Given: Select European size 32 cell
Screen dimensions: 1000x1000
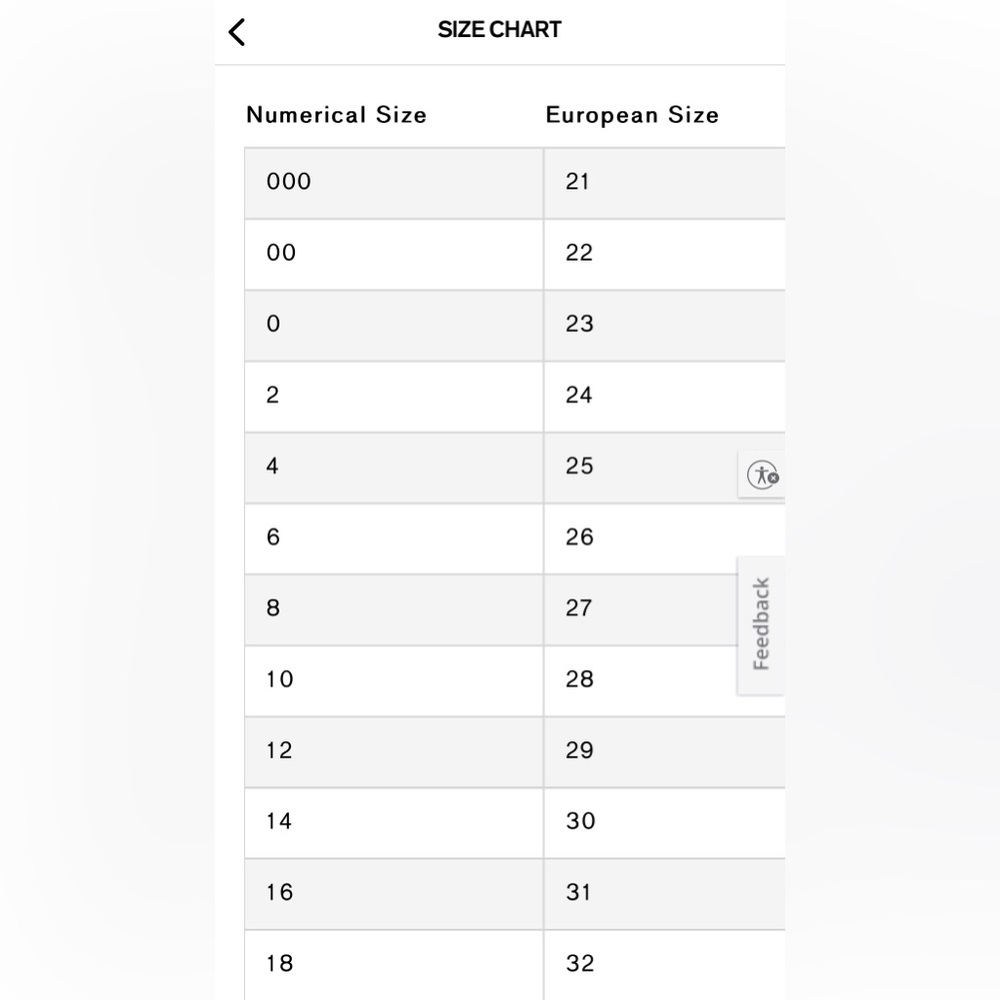Looking at the screenshot, I should (665, 965).
